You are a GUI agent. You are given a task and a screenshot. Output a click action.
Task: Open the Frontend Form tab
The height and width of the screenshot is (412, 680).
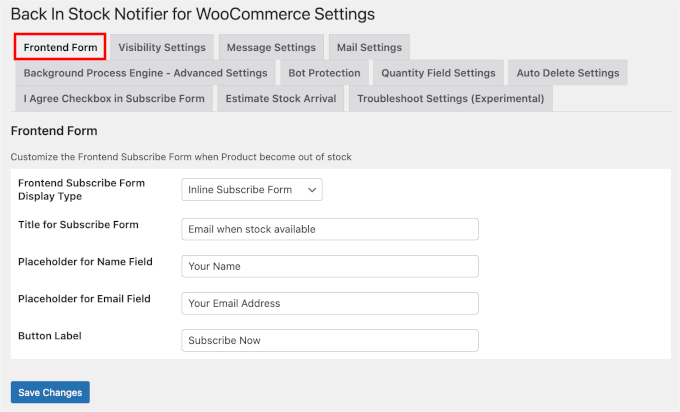coord(60,47)
